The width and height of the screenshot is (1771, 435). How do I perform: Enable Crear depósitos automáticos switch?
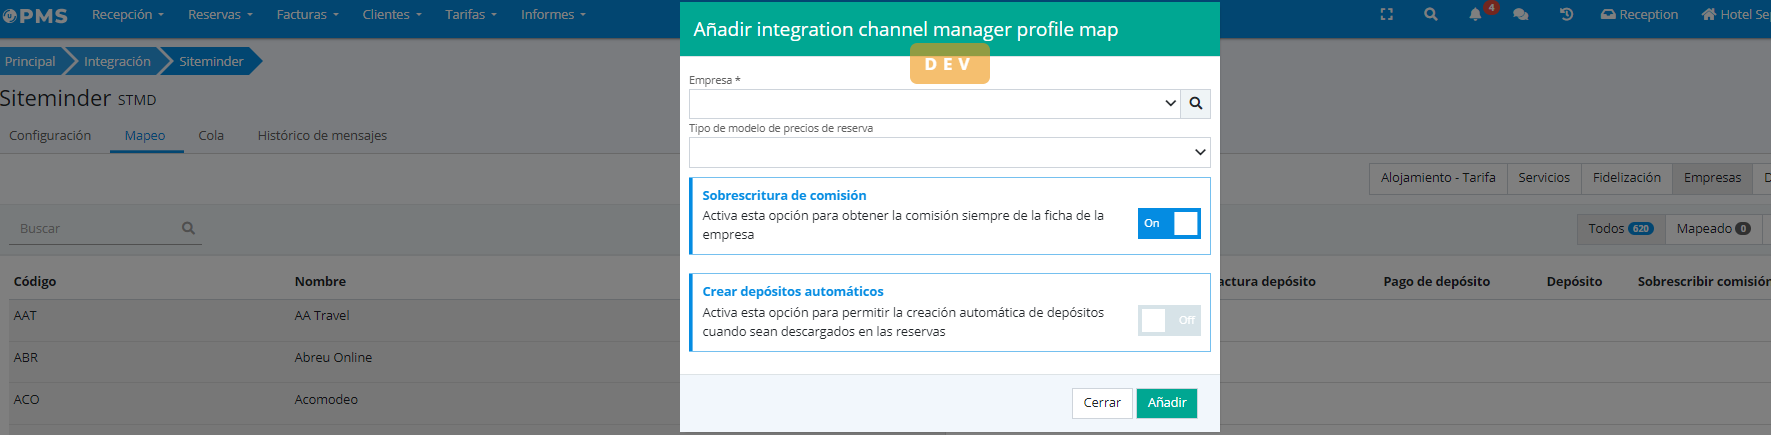pos(1169,320)
